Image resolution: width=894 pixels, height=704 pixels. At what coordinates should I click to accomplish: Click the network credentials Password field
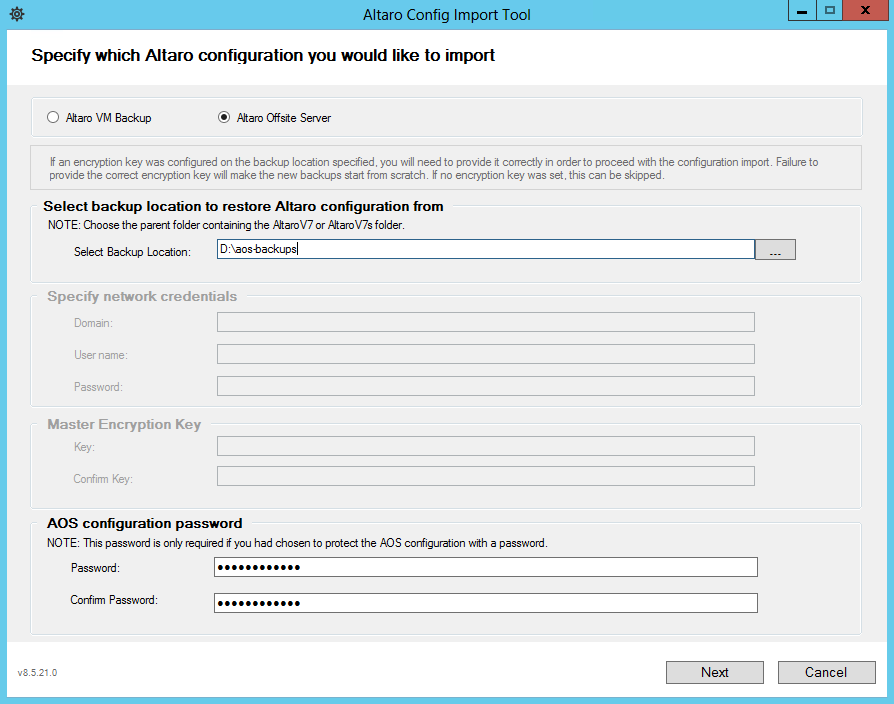click(x=485, y=386)
